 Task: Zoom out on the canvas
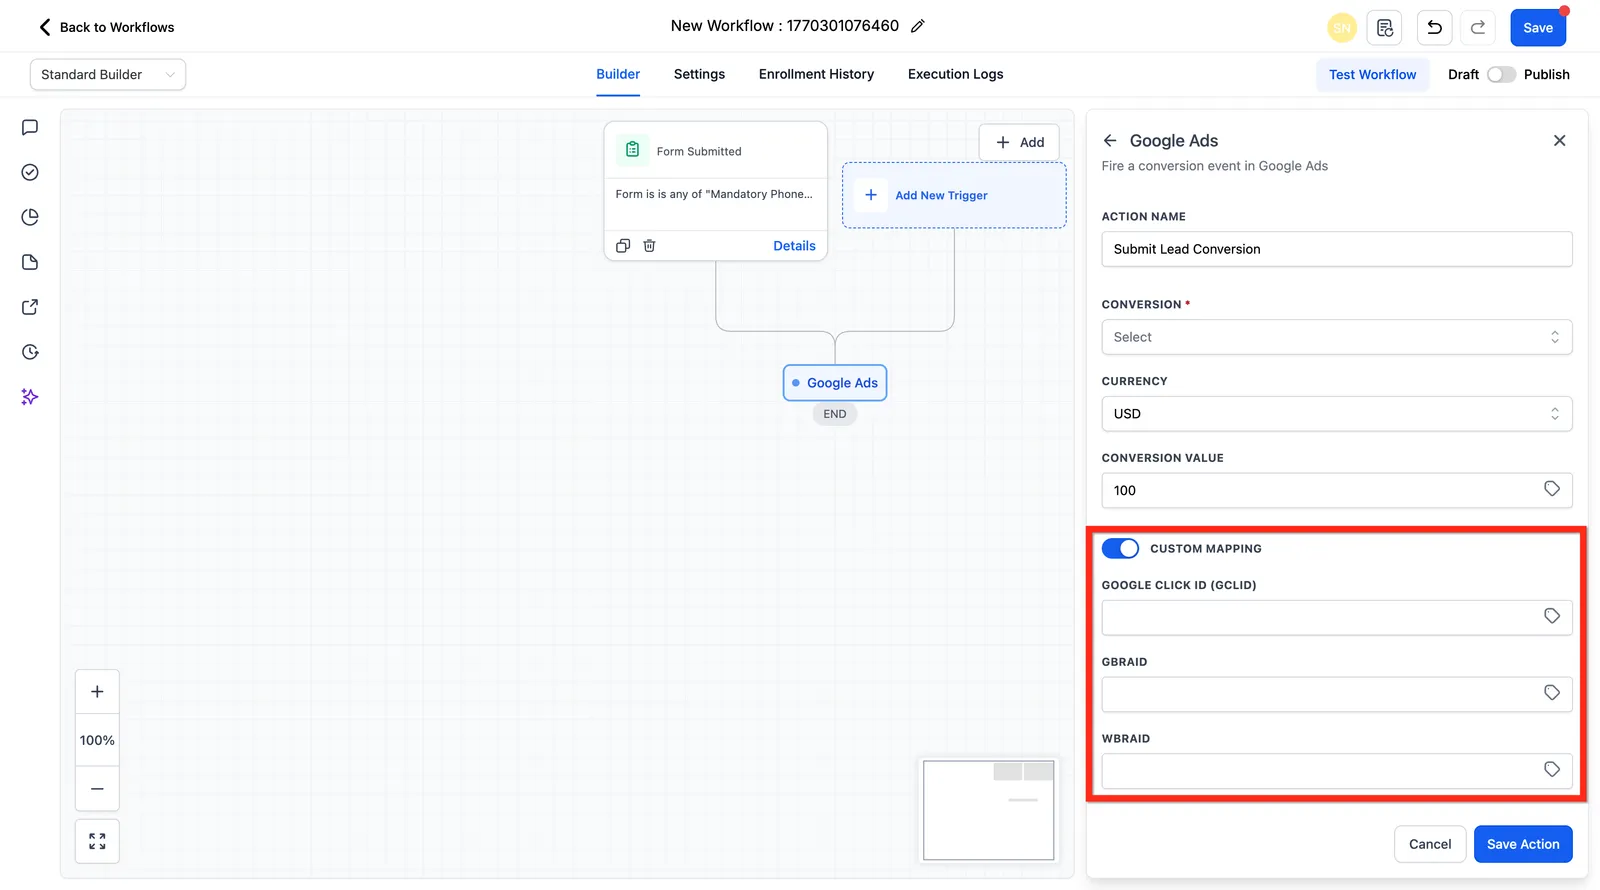click(97, 789)
